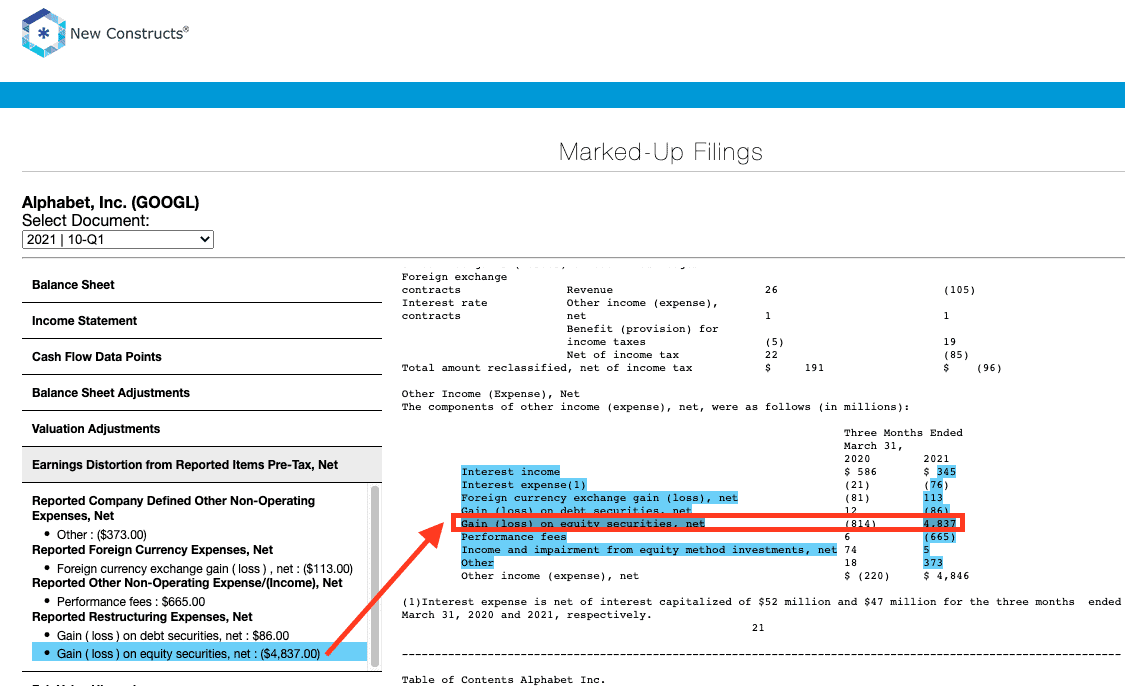Click Income and impairment from equity method investments row
This screenshot has height=686, width=1125.
[649, 550]
